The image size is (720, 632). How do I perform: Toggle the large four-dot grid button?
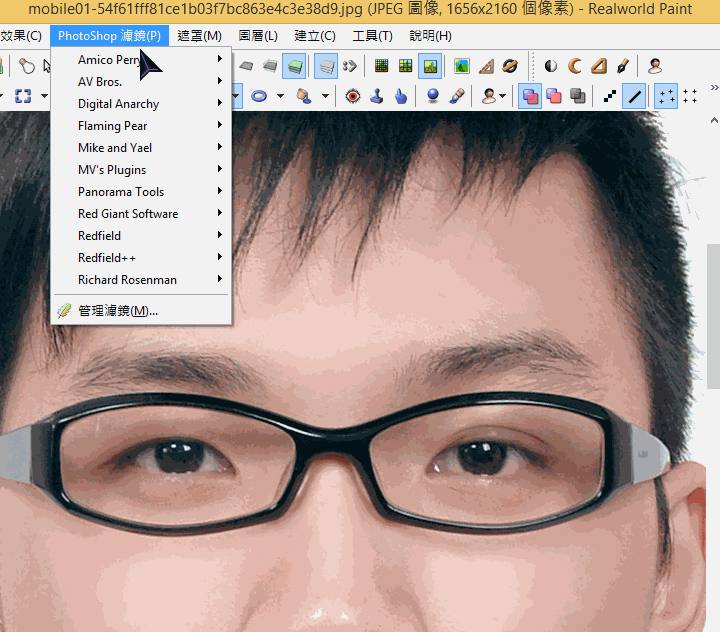(666, 96)
